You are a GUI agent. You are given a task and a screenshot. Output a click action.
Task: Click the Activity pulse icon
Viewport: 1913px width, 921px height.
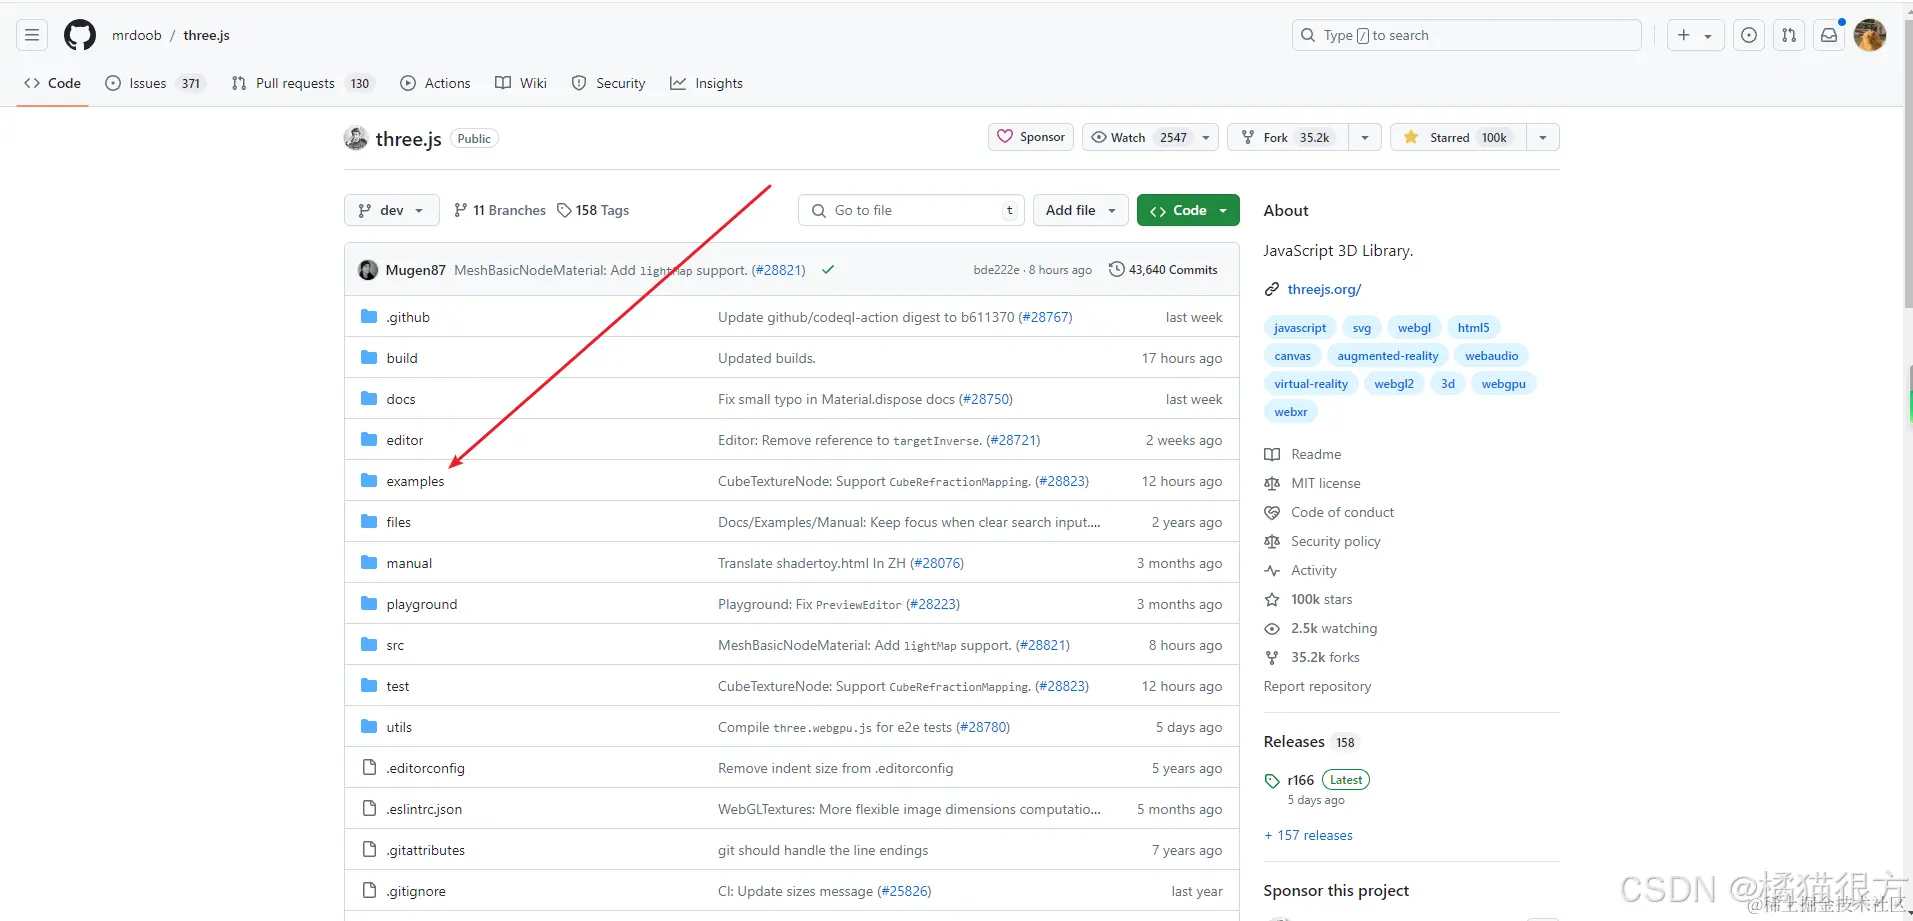pos(1272,570)
